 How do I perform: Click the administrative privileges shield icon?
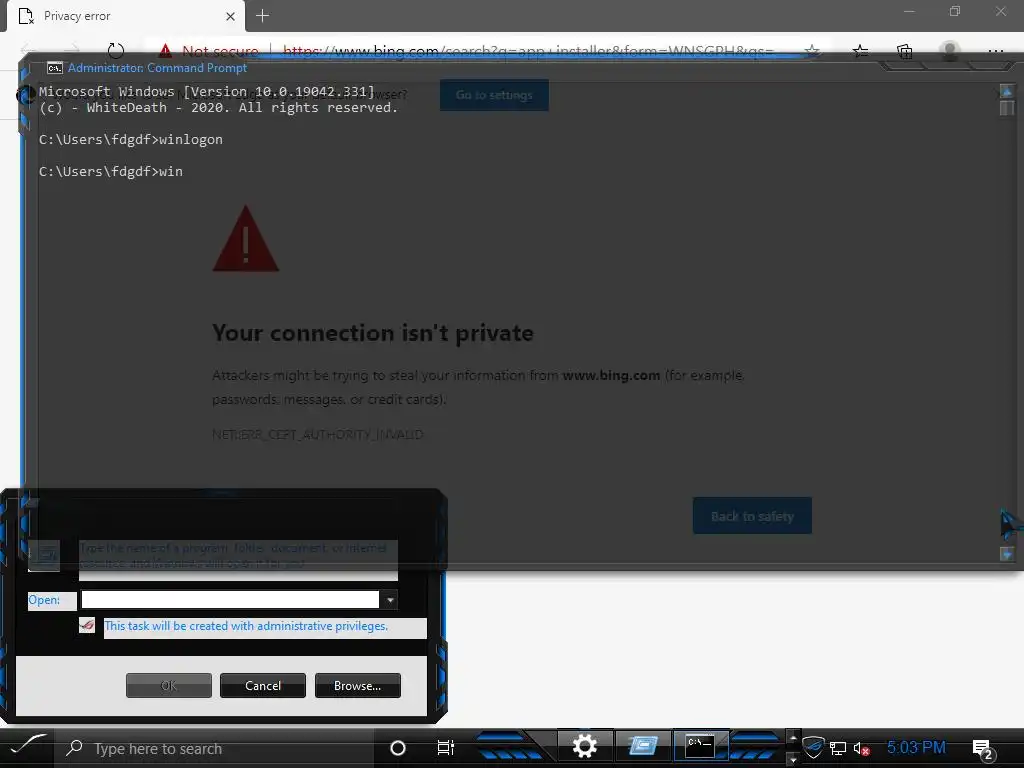[87, 625]
